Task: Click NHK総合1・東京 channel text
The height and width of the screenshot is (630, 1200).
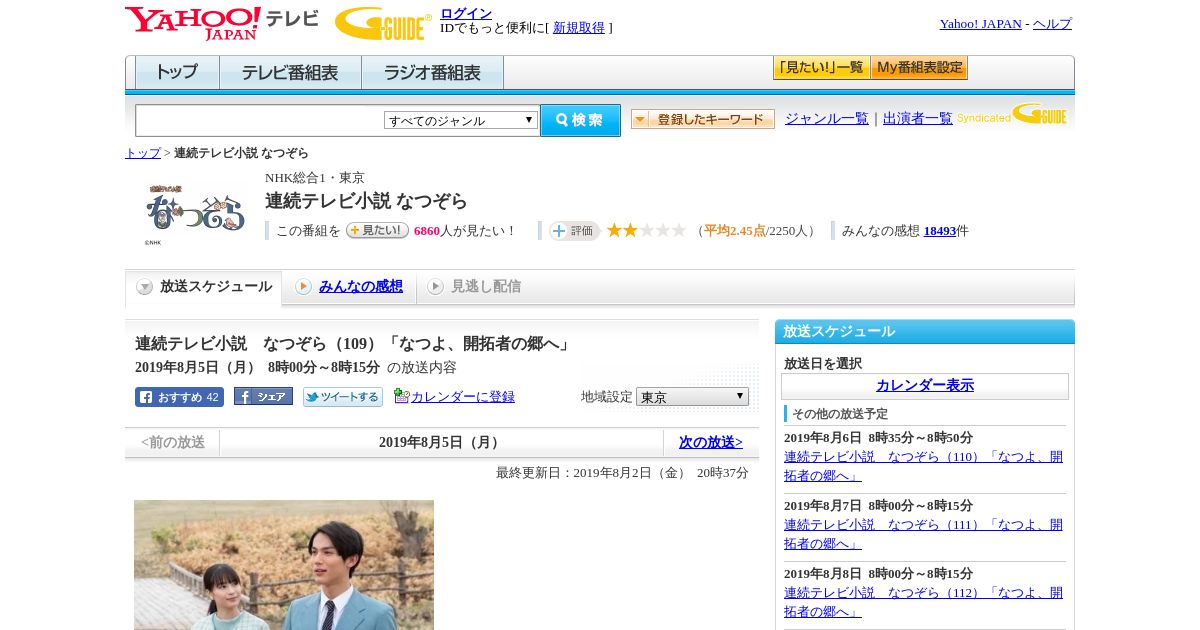Action: click(x=315, y=178)
